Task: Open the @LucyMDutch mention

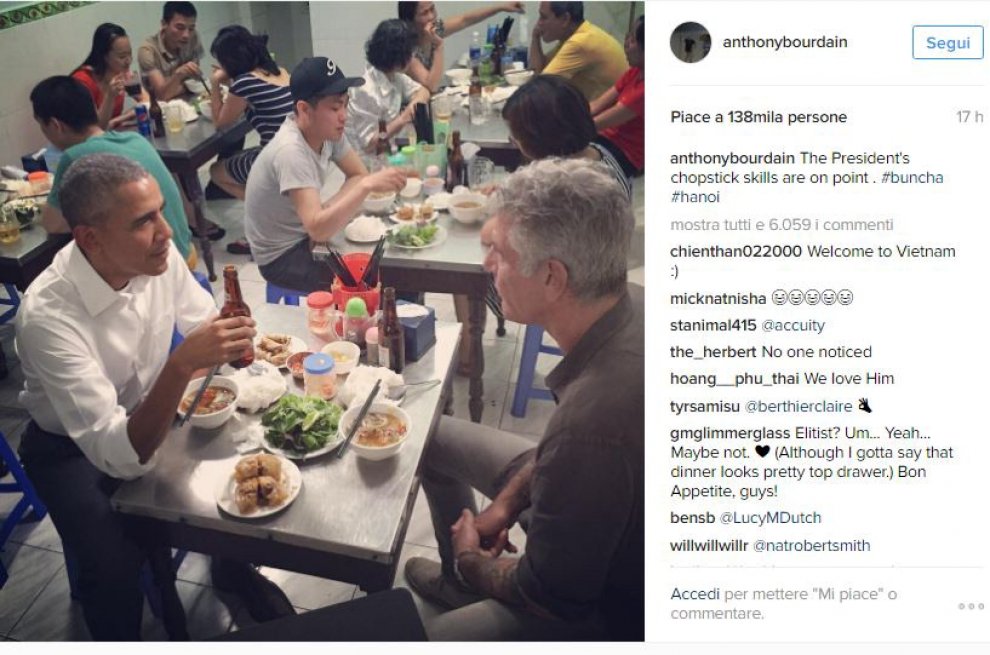Action: [770, 518]
